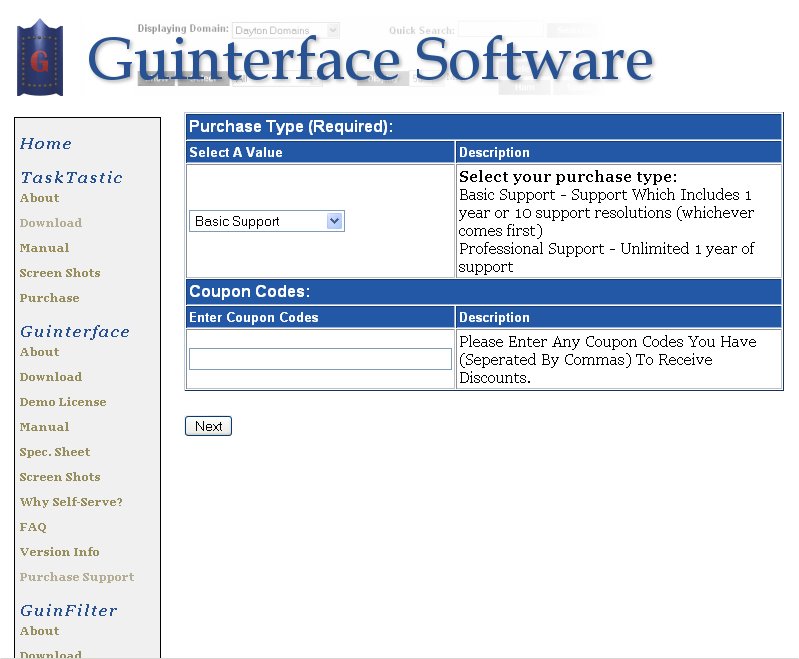
Task: Click into the coupon codes text field
Action: (x=320, y=359)
